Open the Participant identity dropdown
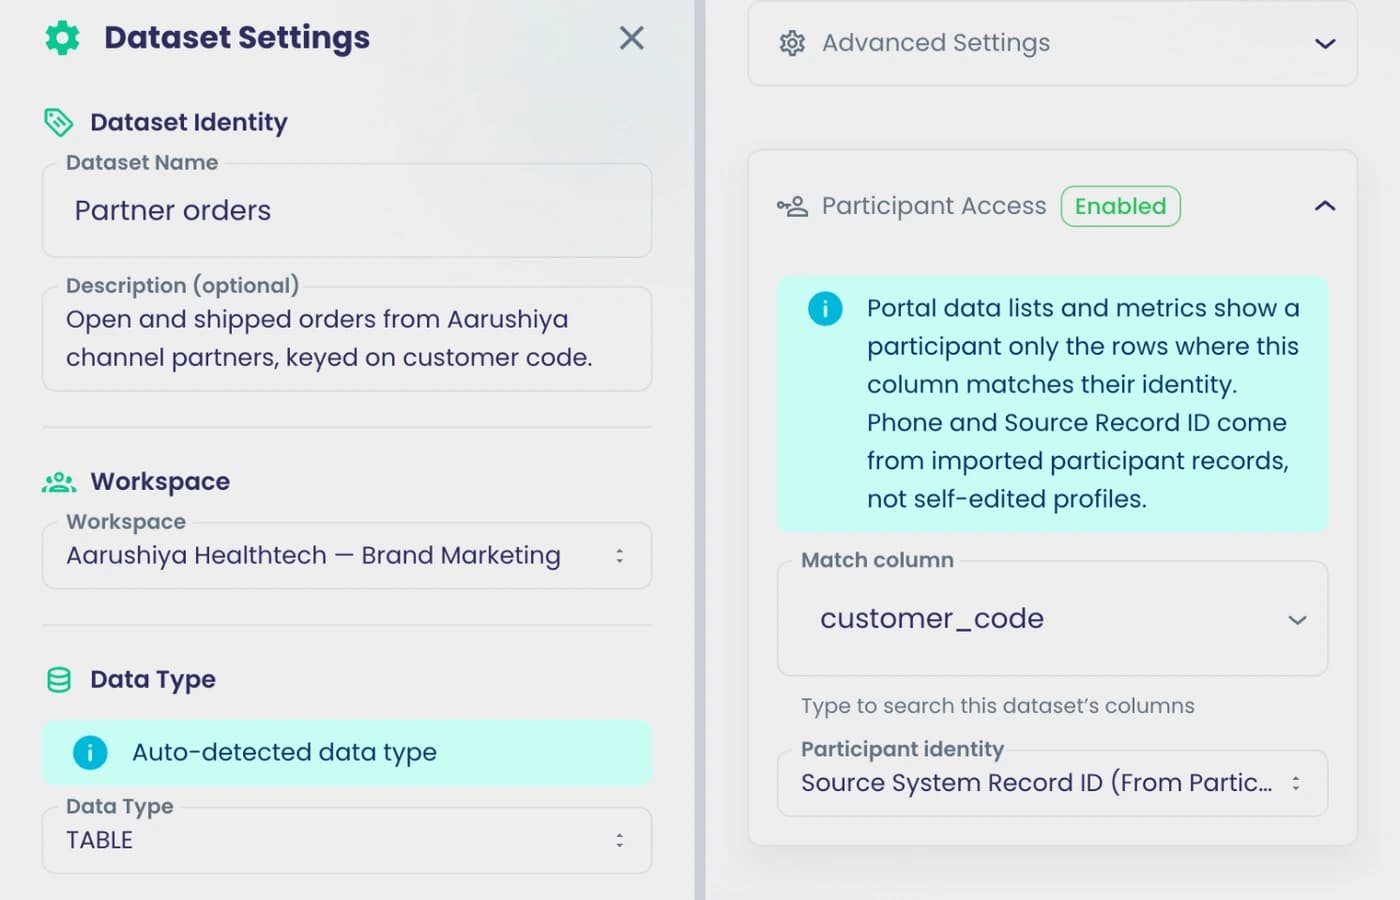1400x900 pixels. coord(1052,783)
